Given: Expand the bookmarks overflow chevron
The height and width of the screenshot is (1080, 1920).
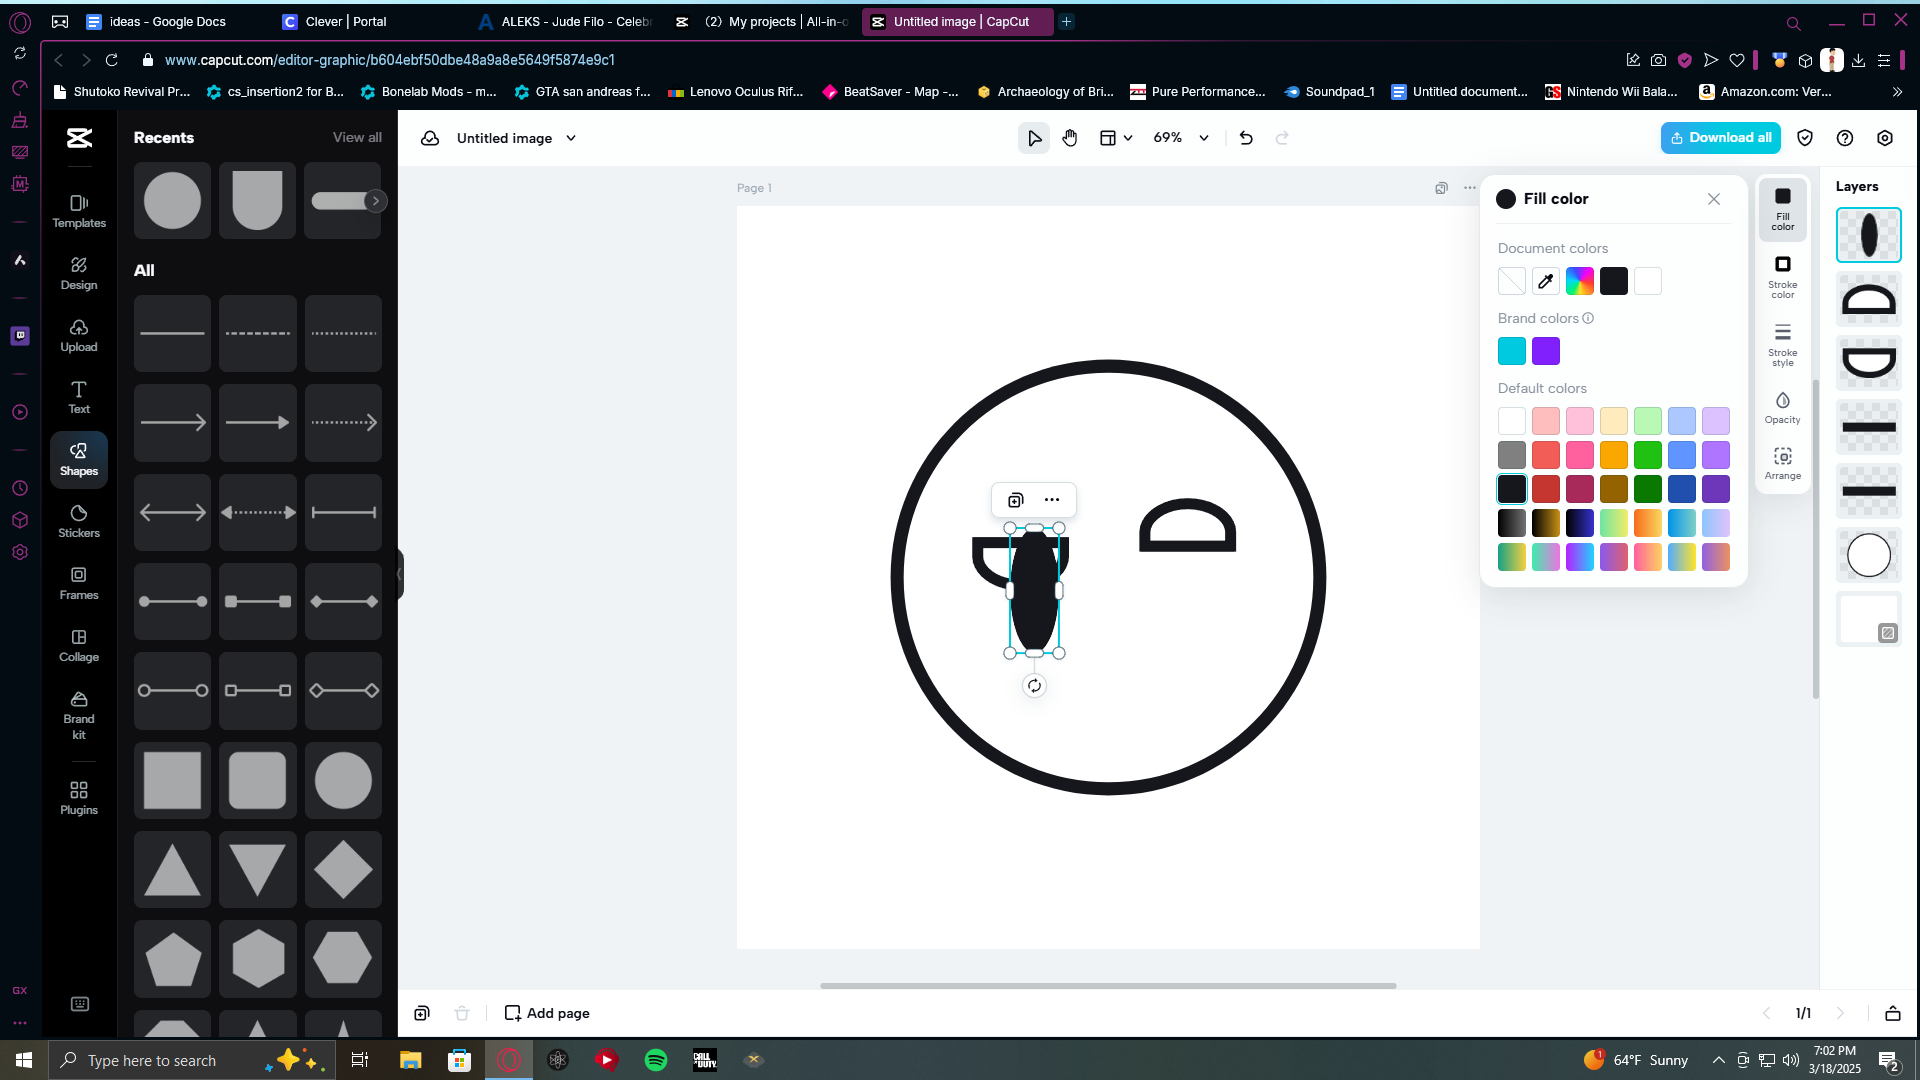Looking at the screenshot, I should coord(1897,91).
